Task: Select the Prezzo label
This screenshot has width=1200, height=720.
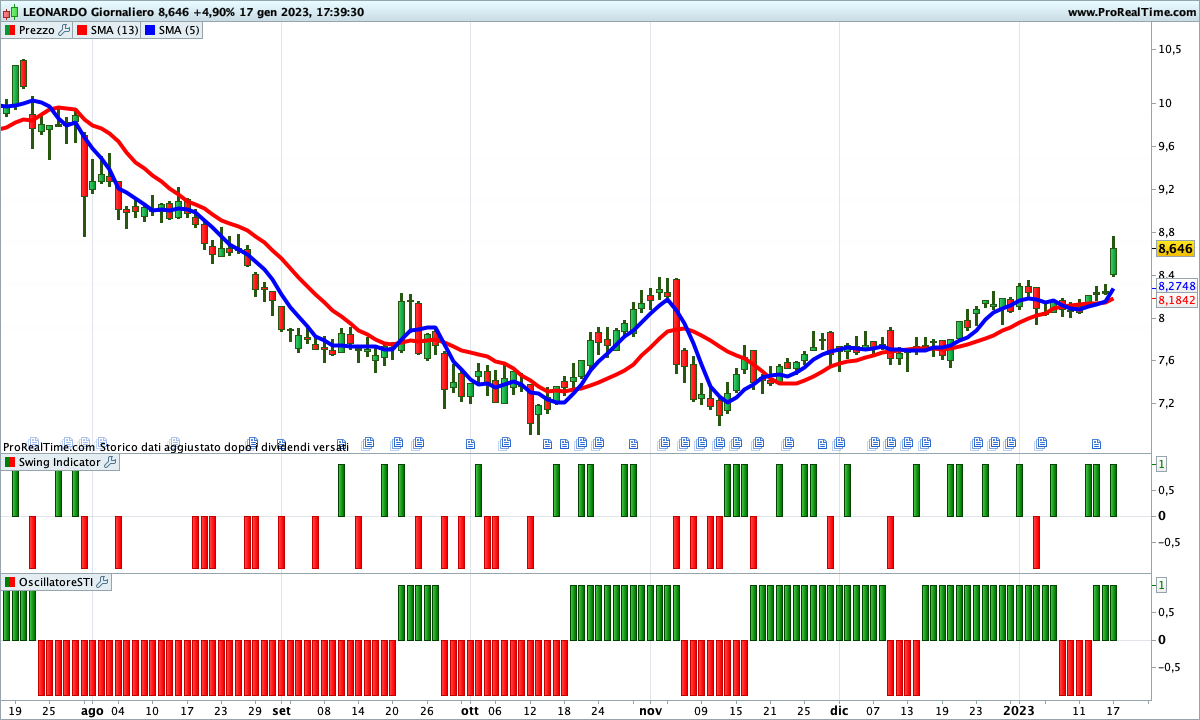Action: click(x=37, y=30)
